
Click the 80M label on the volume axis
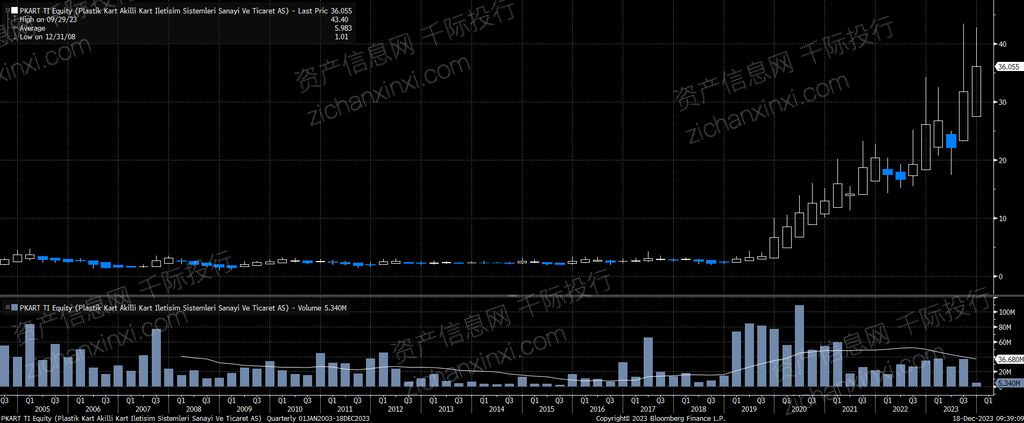point(1003,327)
